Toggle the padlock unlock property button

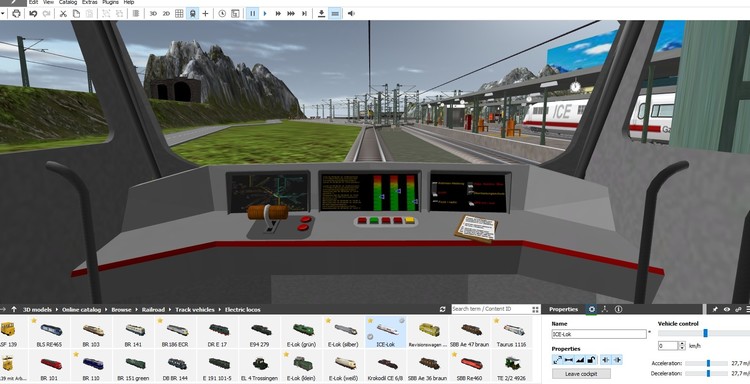tap(591, 360)
